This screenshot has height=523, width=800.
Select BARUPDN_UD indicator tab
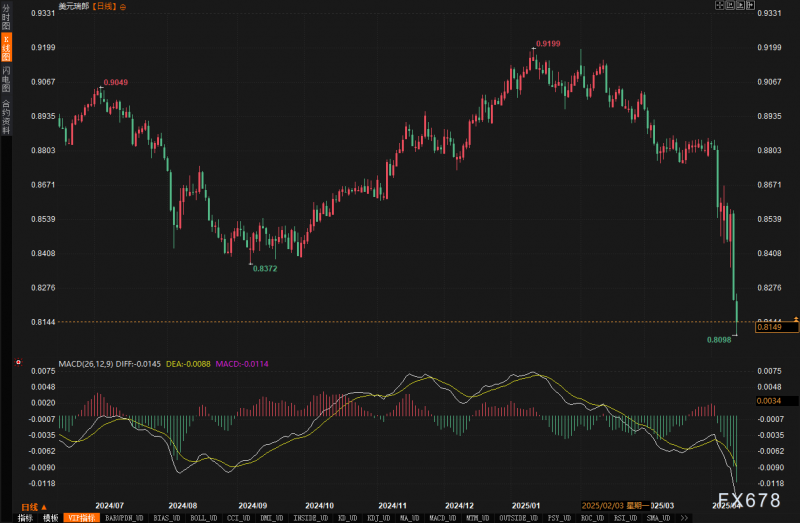[x=124, y=518]
